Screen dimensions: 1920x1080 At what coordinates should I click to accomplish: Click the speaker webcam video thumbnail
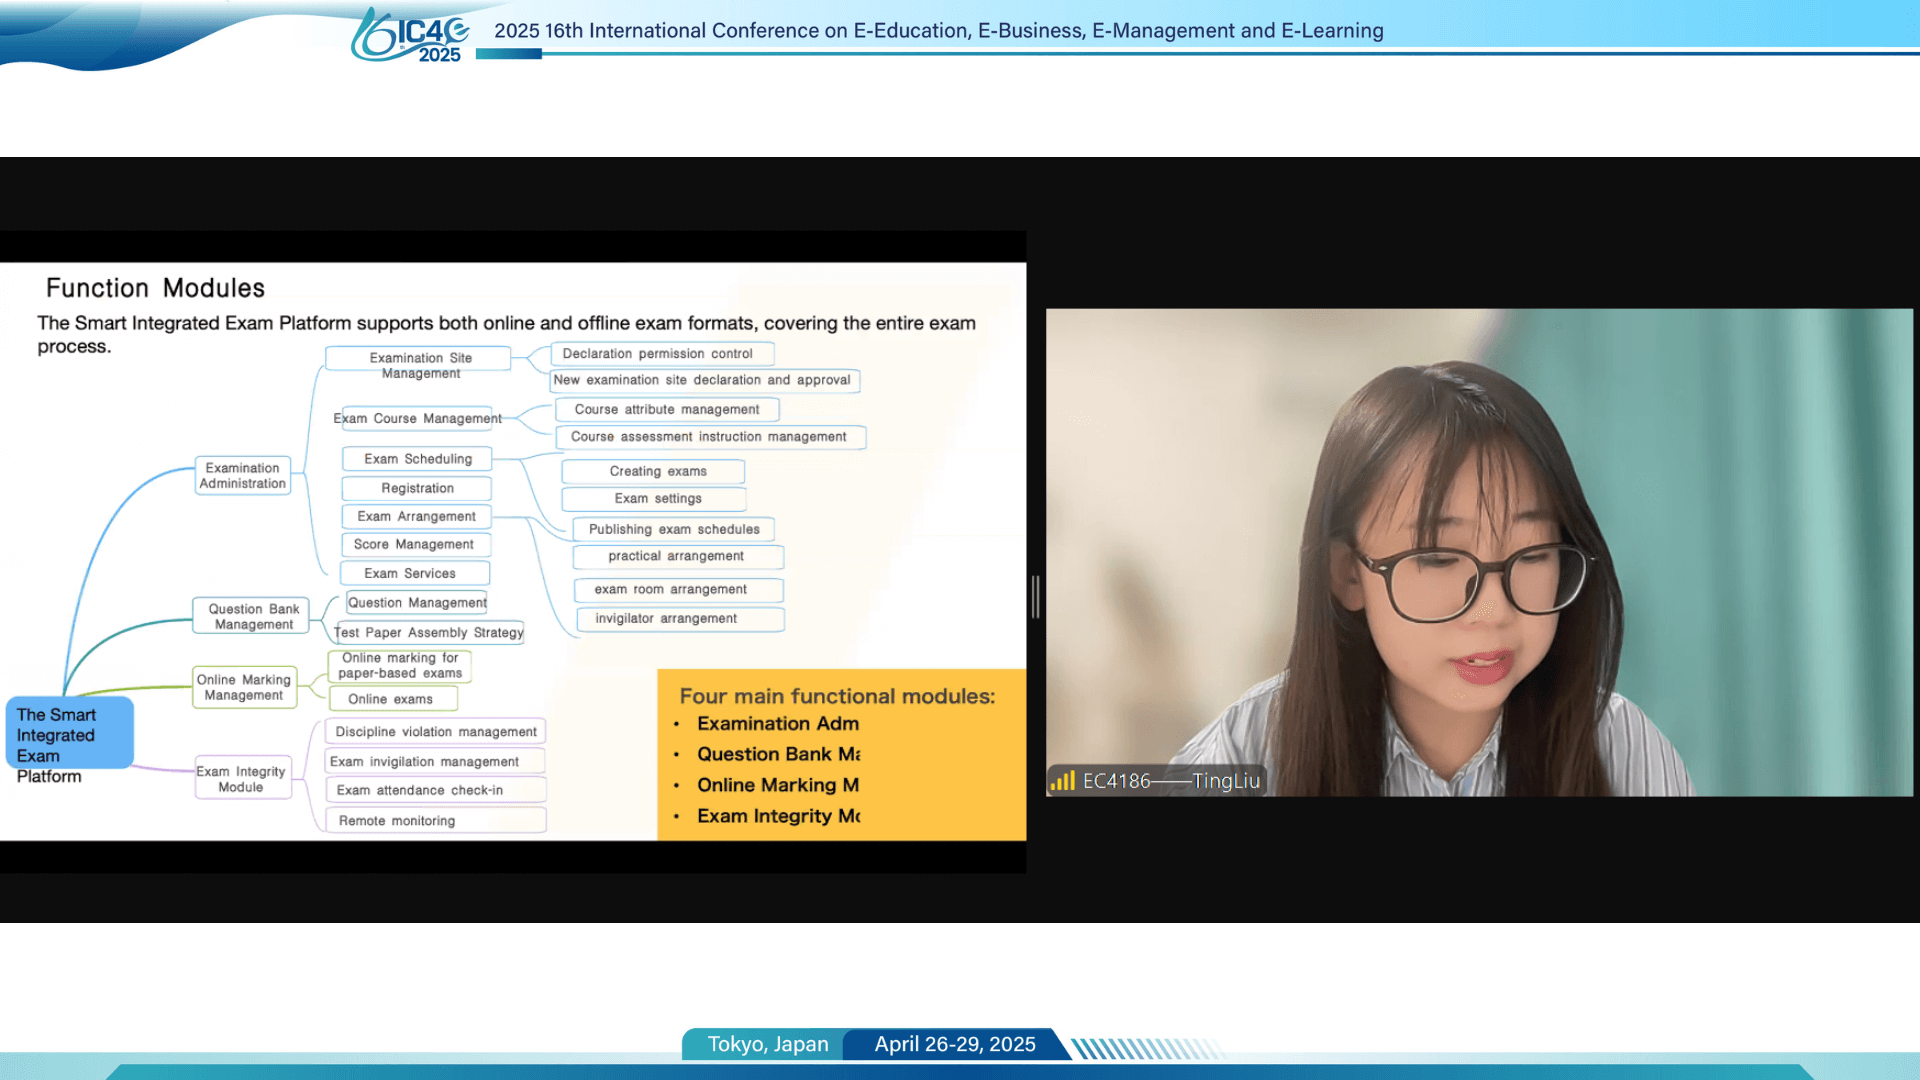point(1478,551)
